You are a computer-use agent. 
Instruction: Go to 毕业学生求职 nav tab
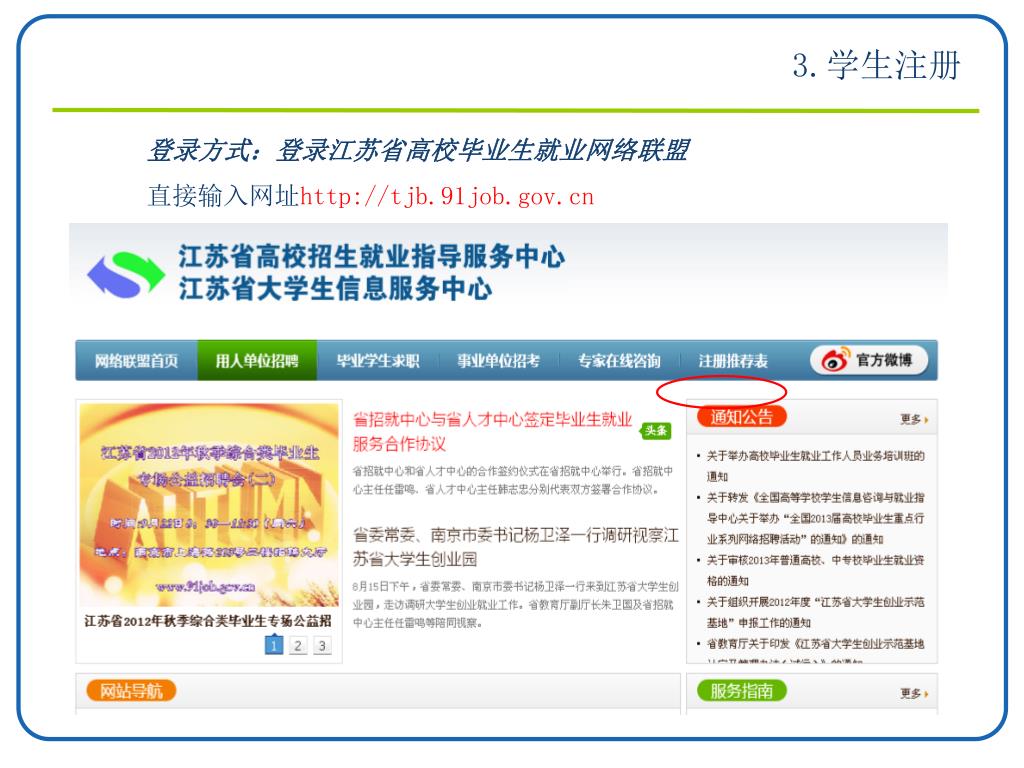click(x=378, y=360)
